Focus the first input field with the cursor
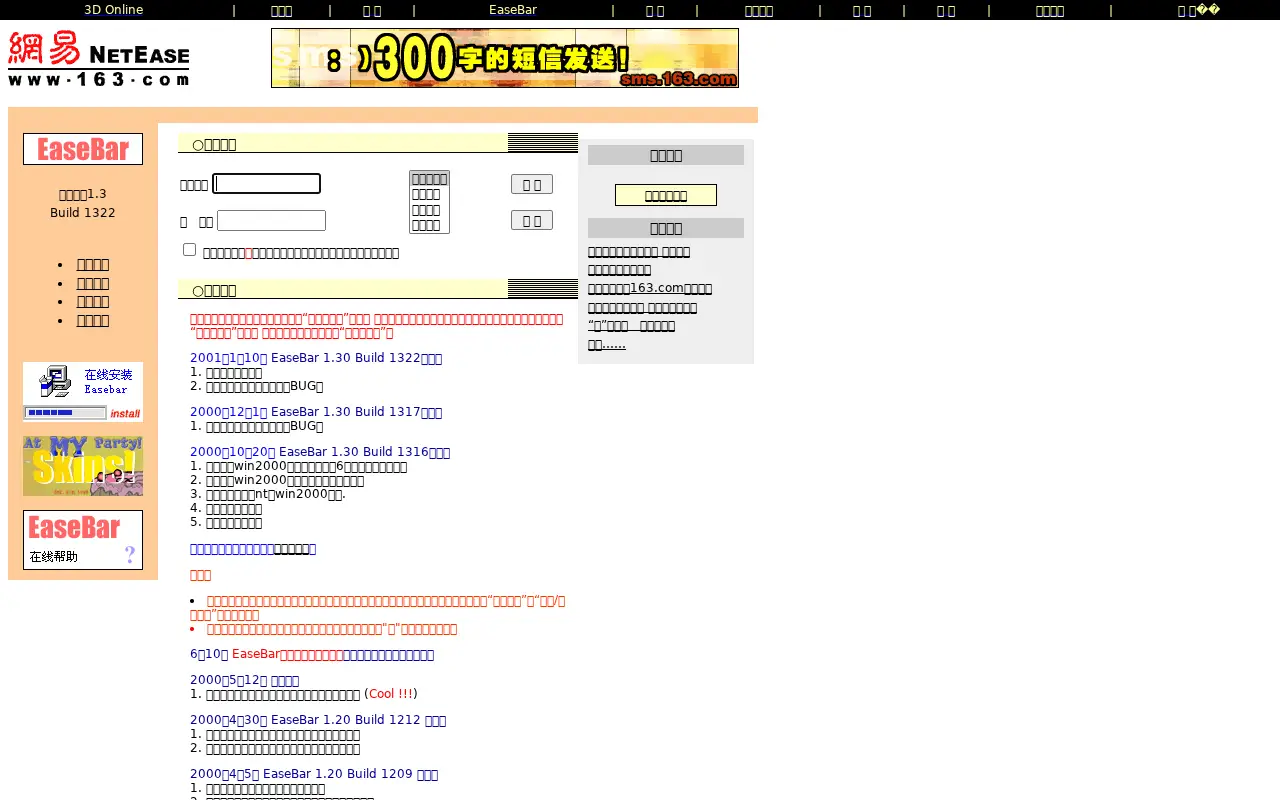This screenshot has height=800, width=1280. point(267,184)
